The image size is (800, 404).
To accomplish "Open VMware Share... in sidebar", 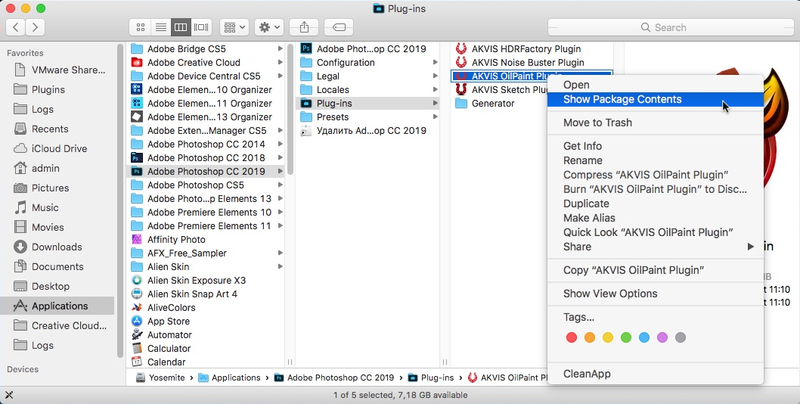I will (x=60, y=70).
